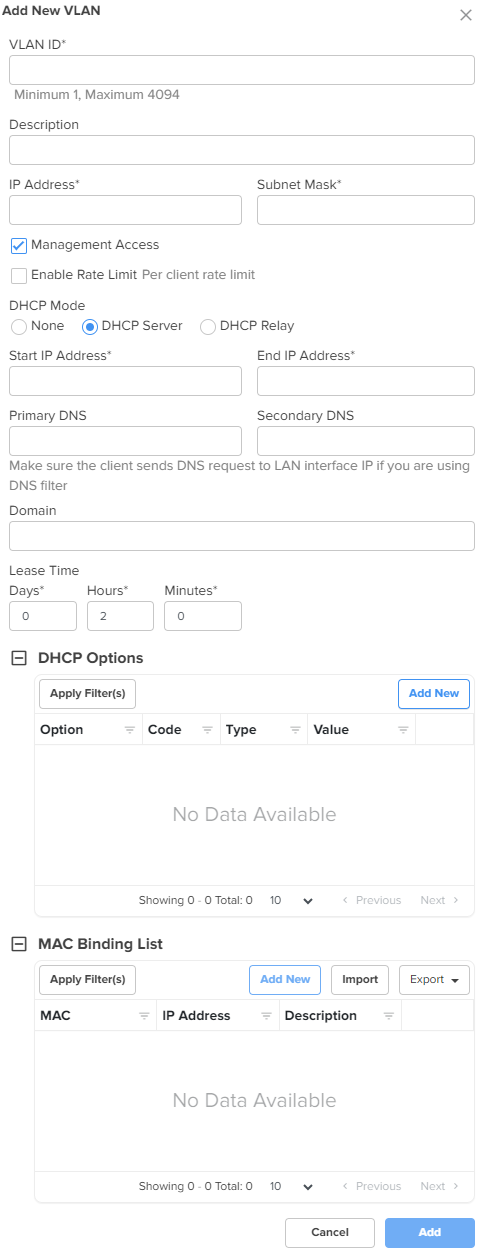Collapse the MAC Binding List section
Screen dimensions: 482x1255
pyautogui.click(x=18, y=944)
